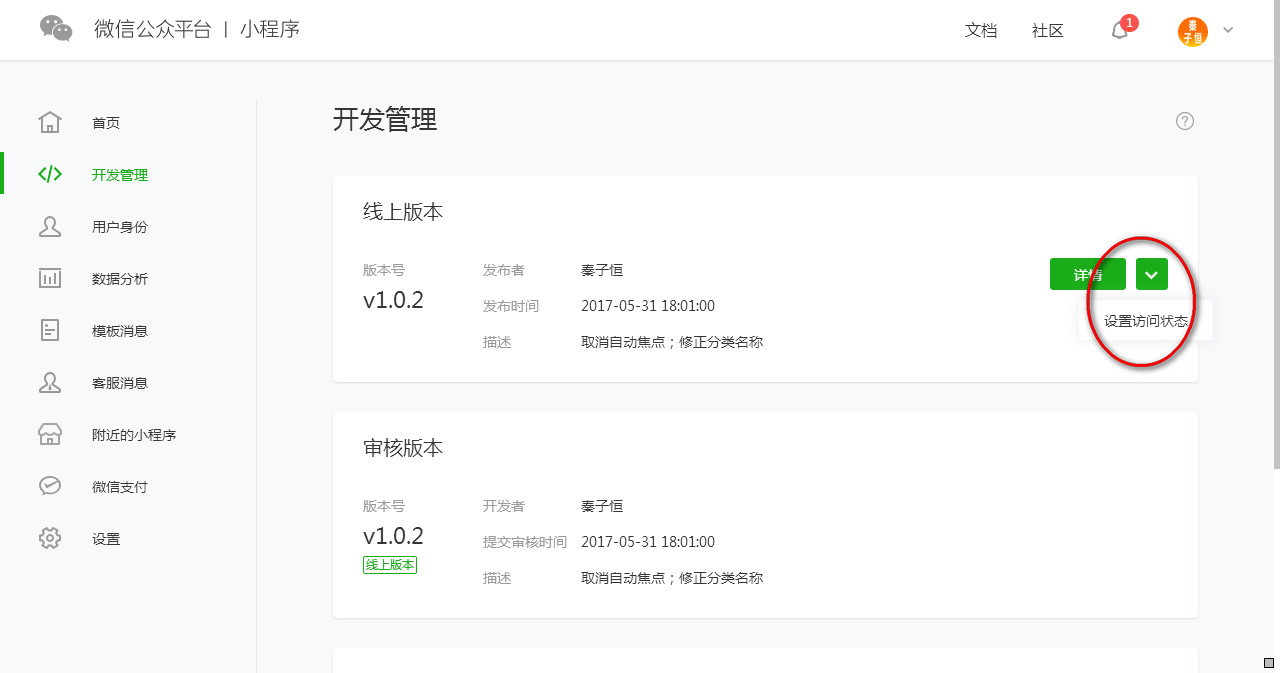Image resolution: width=1280 pixels, height=673 pixels.
Task: Open 客服消息 menu item
Action: (120, 383)
